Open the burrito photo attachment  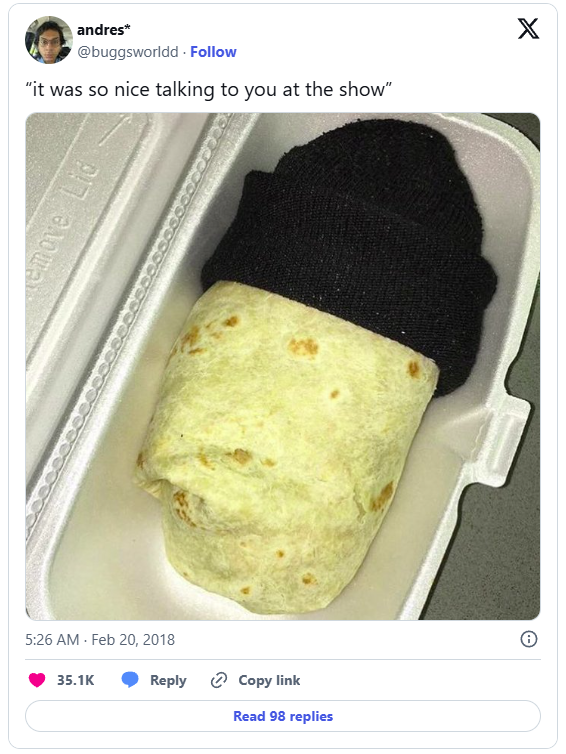click(x=283, y=366)
